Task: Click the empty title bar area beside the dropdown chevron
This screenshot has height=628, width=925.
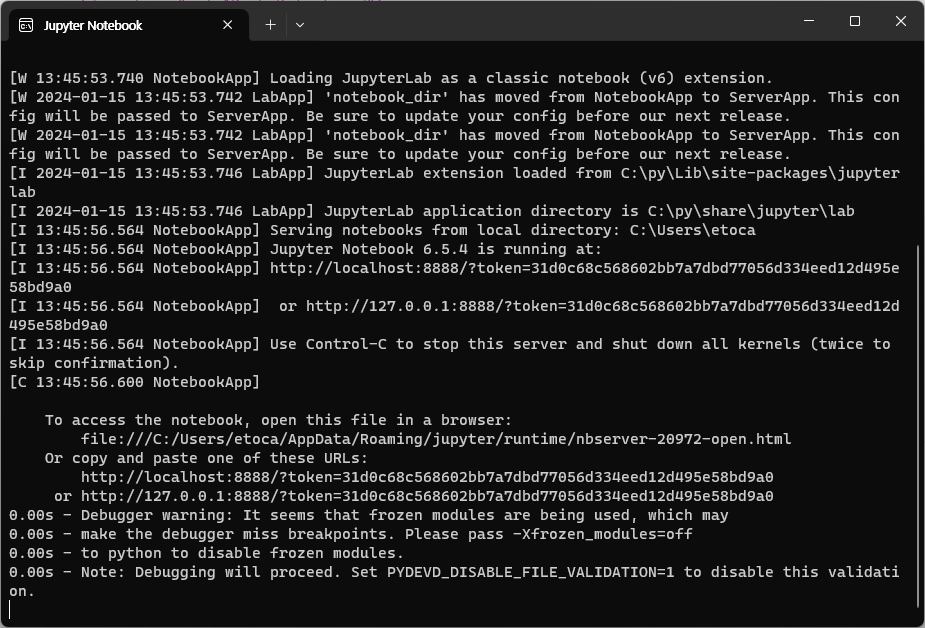Action: [549, 24]
